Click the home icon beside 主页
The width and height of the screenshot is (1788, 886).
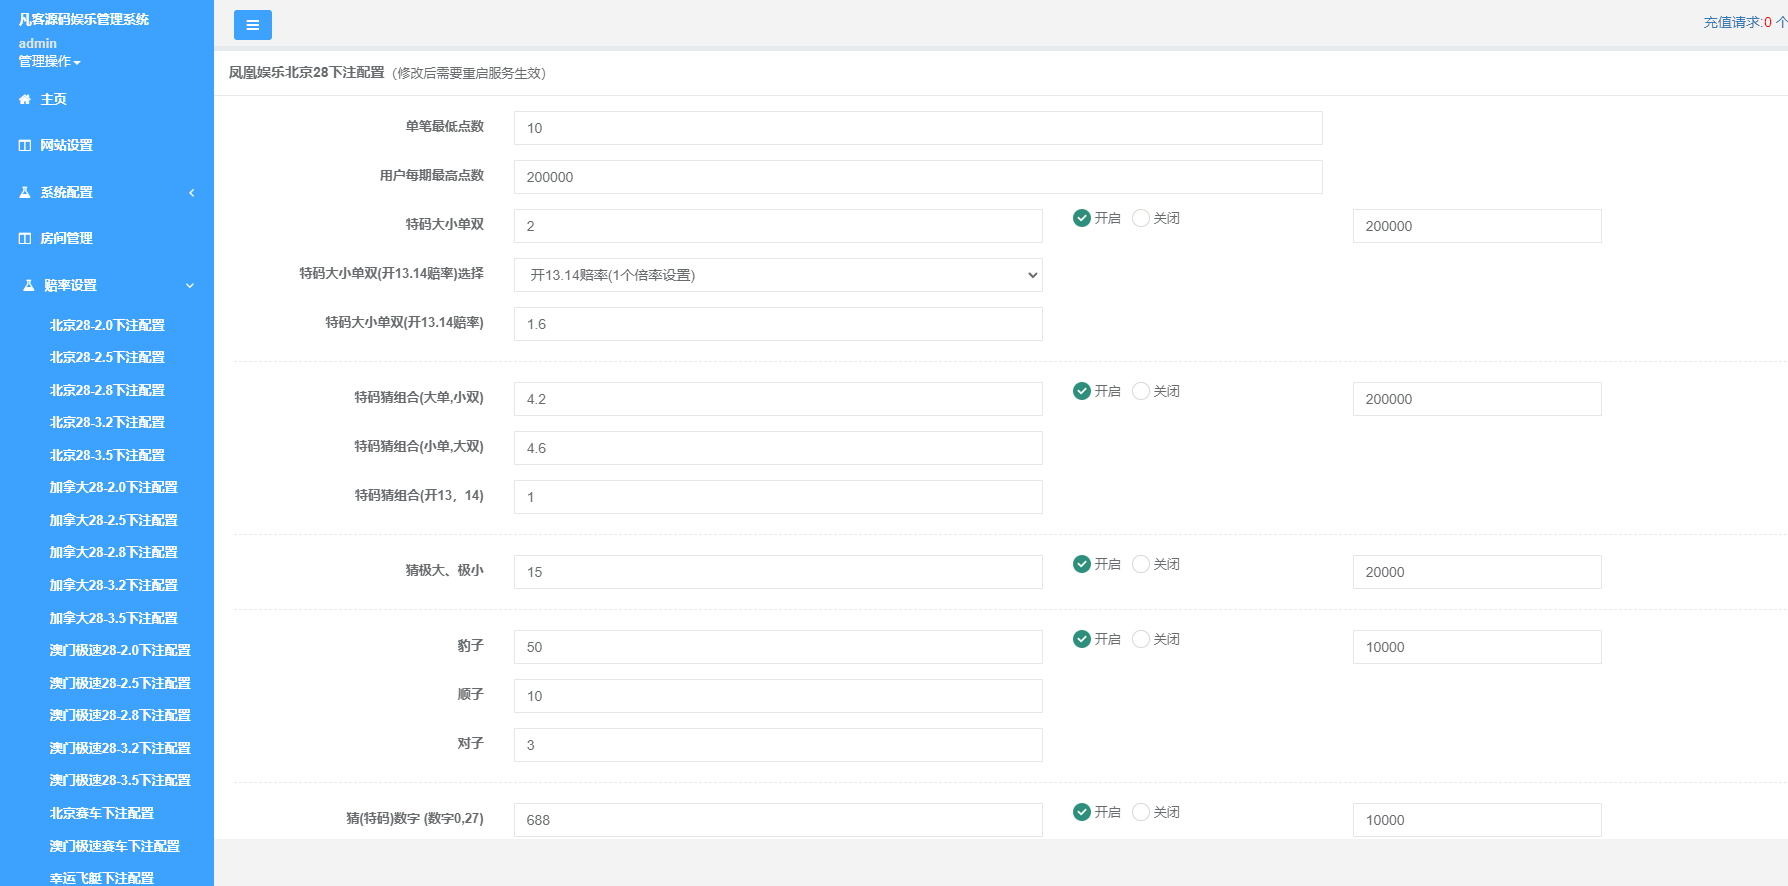click(25, 100)
